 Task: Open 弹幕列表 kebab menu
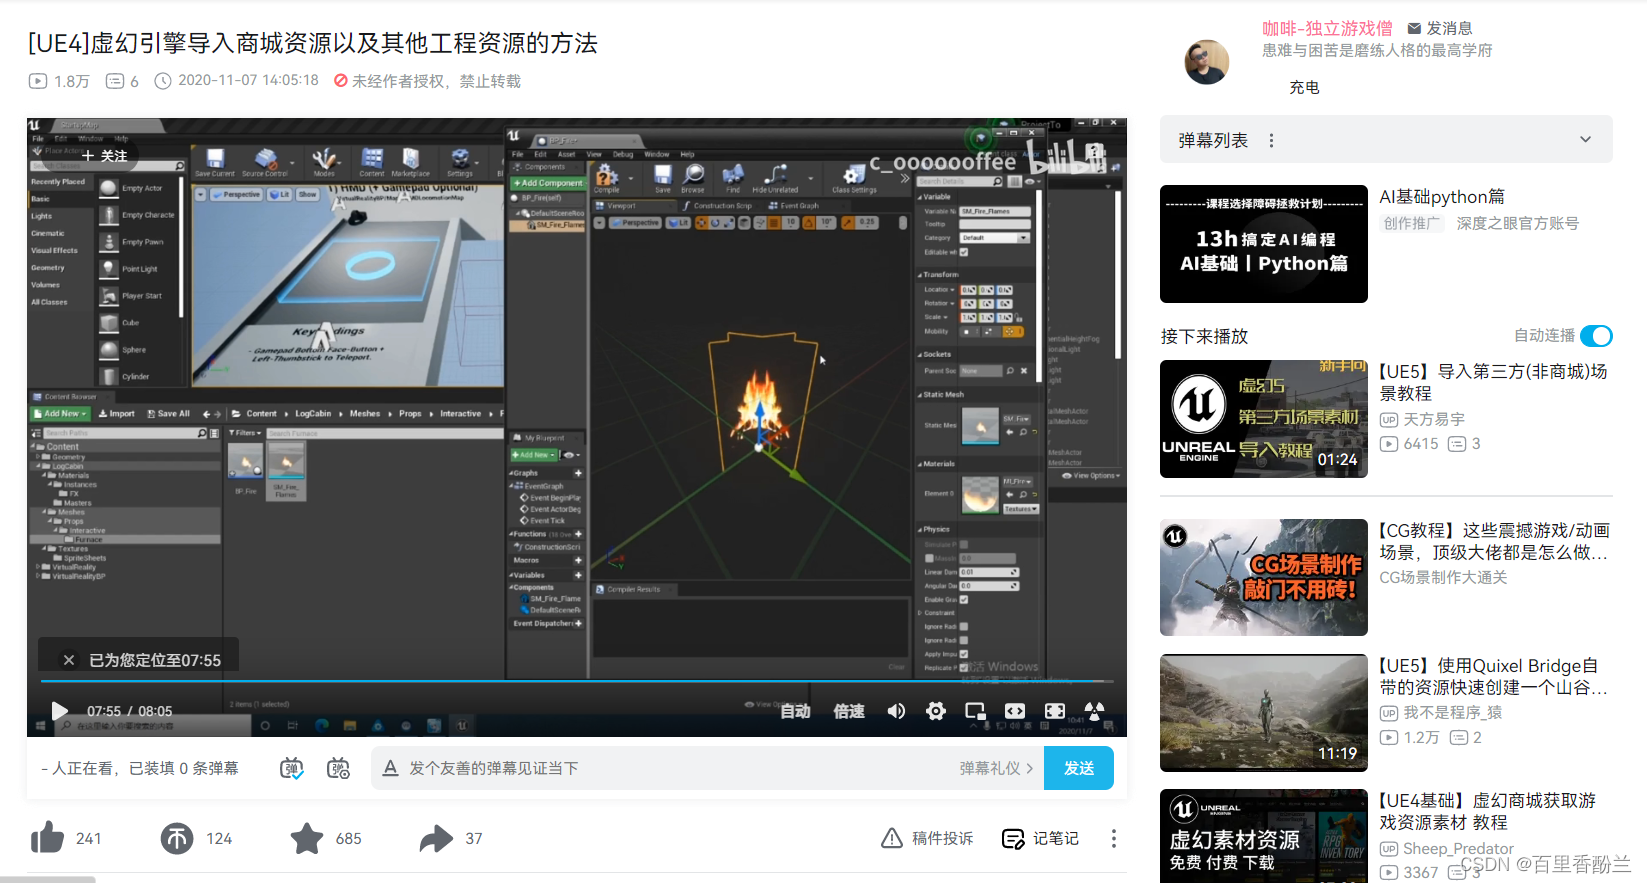pyautogui.click(x=1271, y=140)
